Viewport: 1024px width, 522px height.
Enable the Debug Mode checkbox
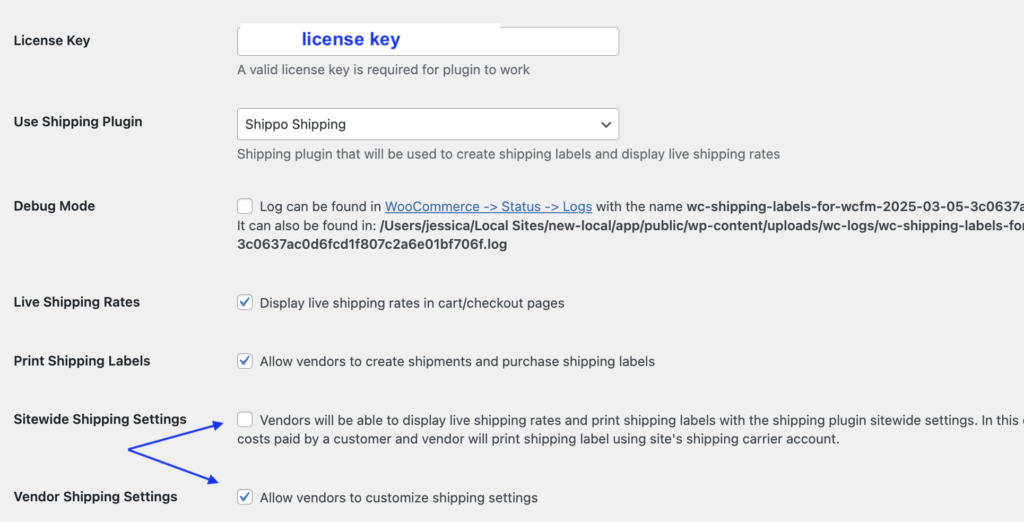point(245,206)
